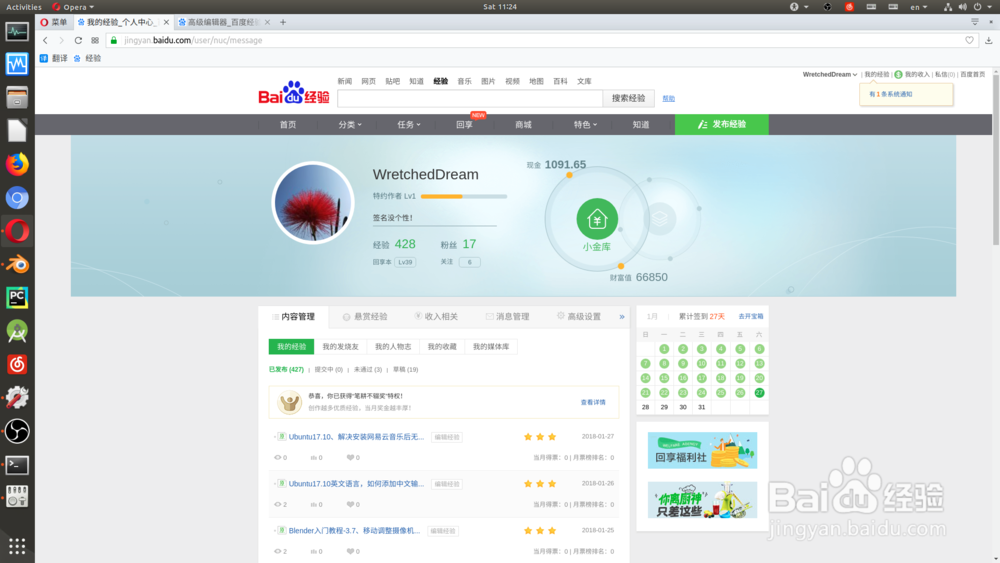
Task: Open the Opera app menu in top bar
Action: tap(73, 7)
